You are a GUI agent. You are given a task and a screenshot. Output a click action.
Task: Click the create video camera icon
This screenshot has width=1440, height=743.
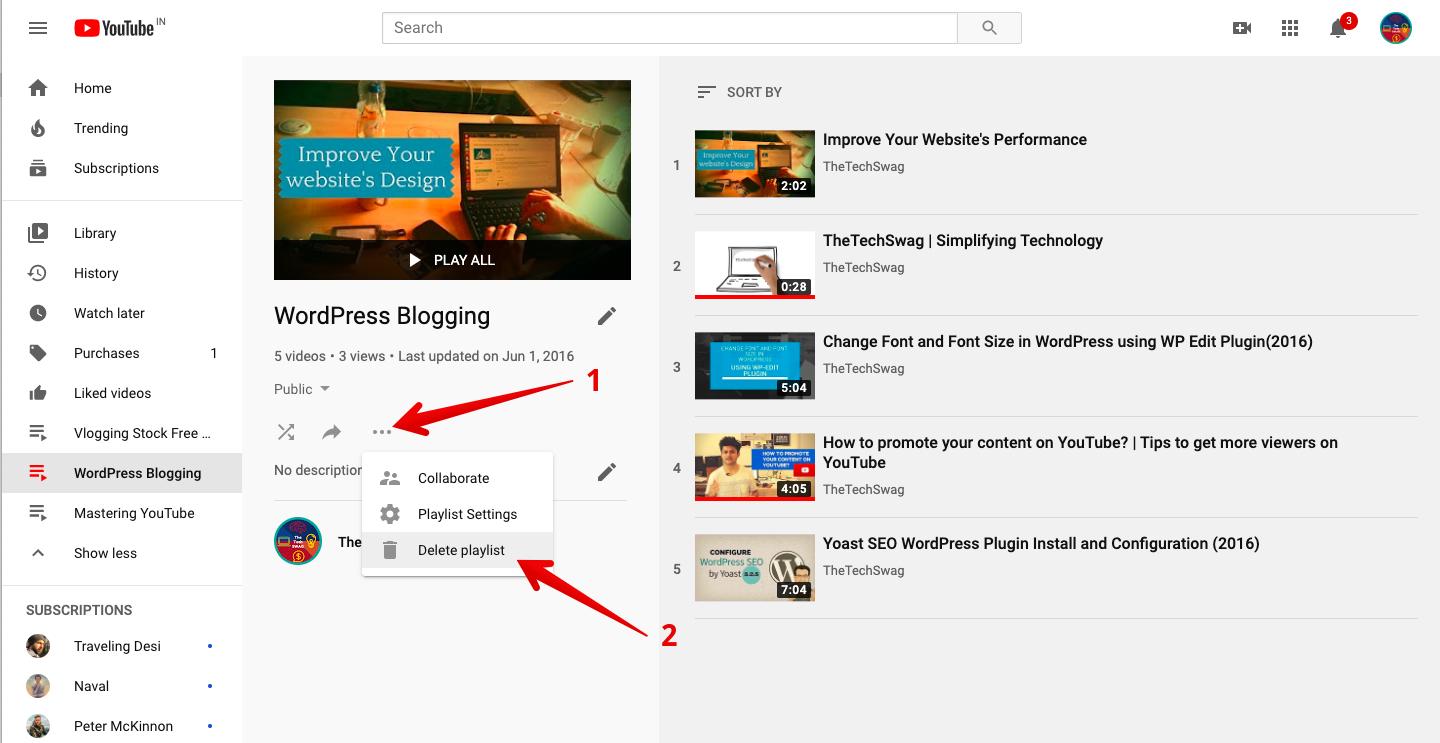click(x=1242, y=28)
